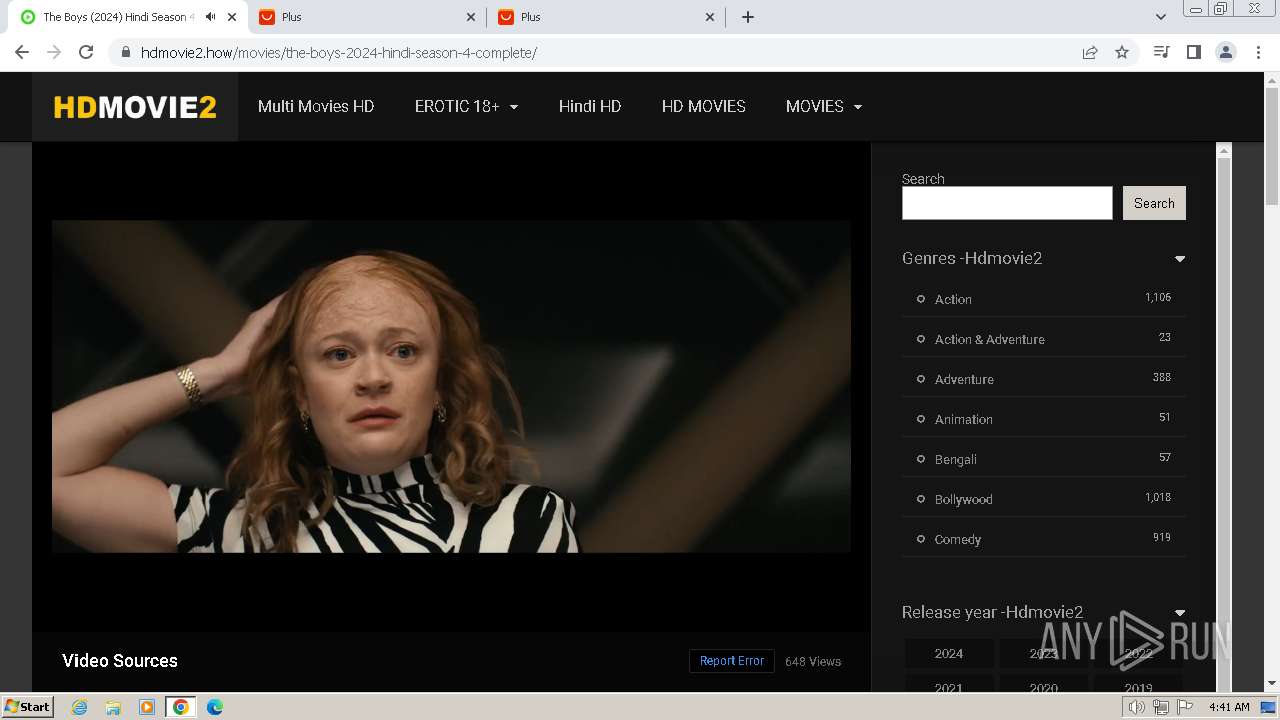Switch to the first Plus tab
1280x720 pixels.
[366, 17]
